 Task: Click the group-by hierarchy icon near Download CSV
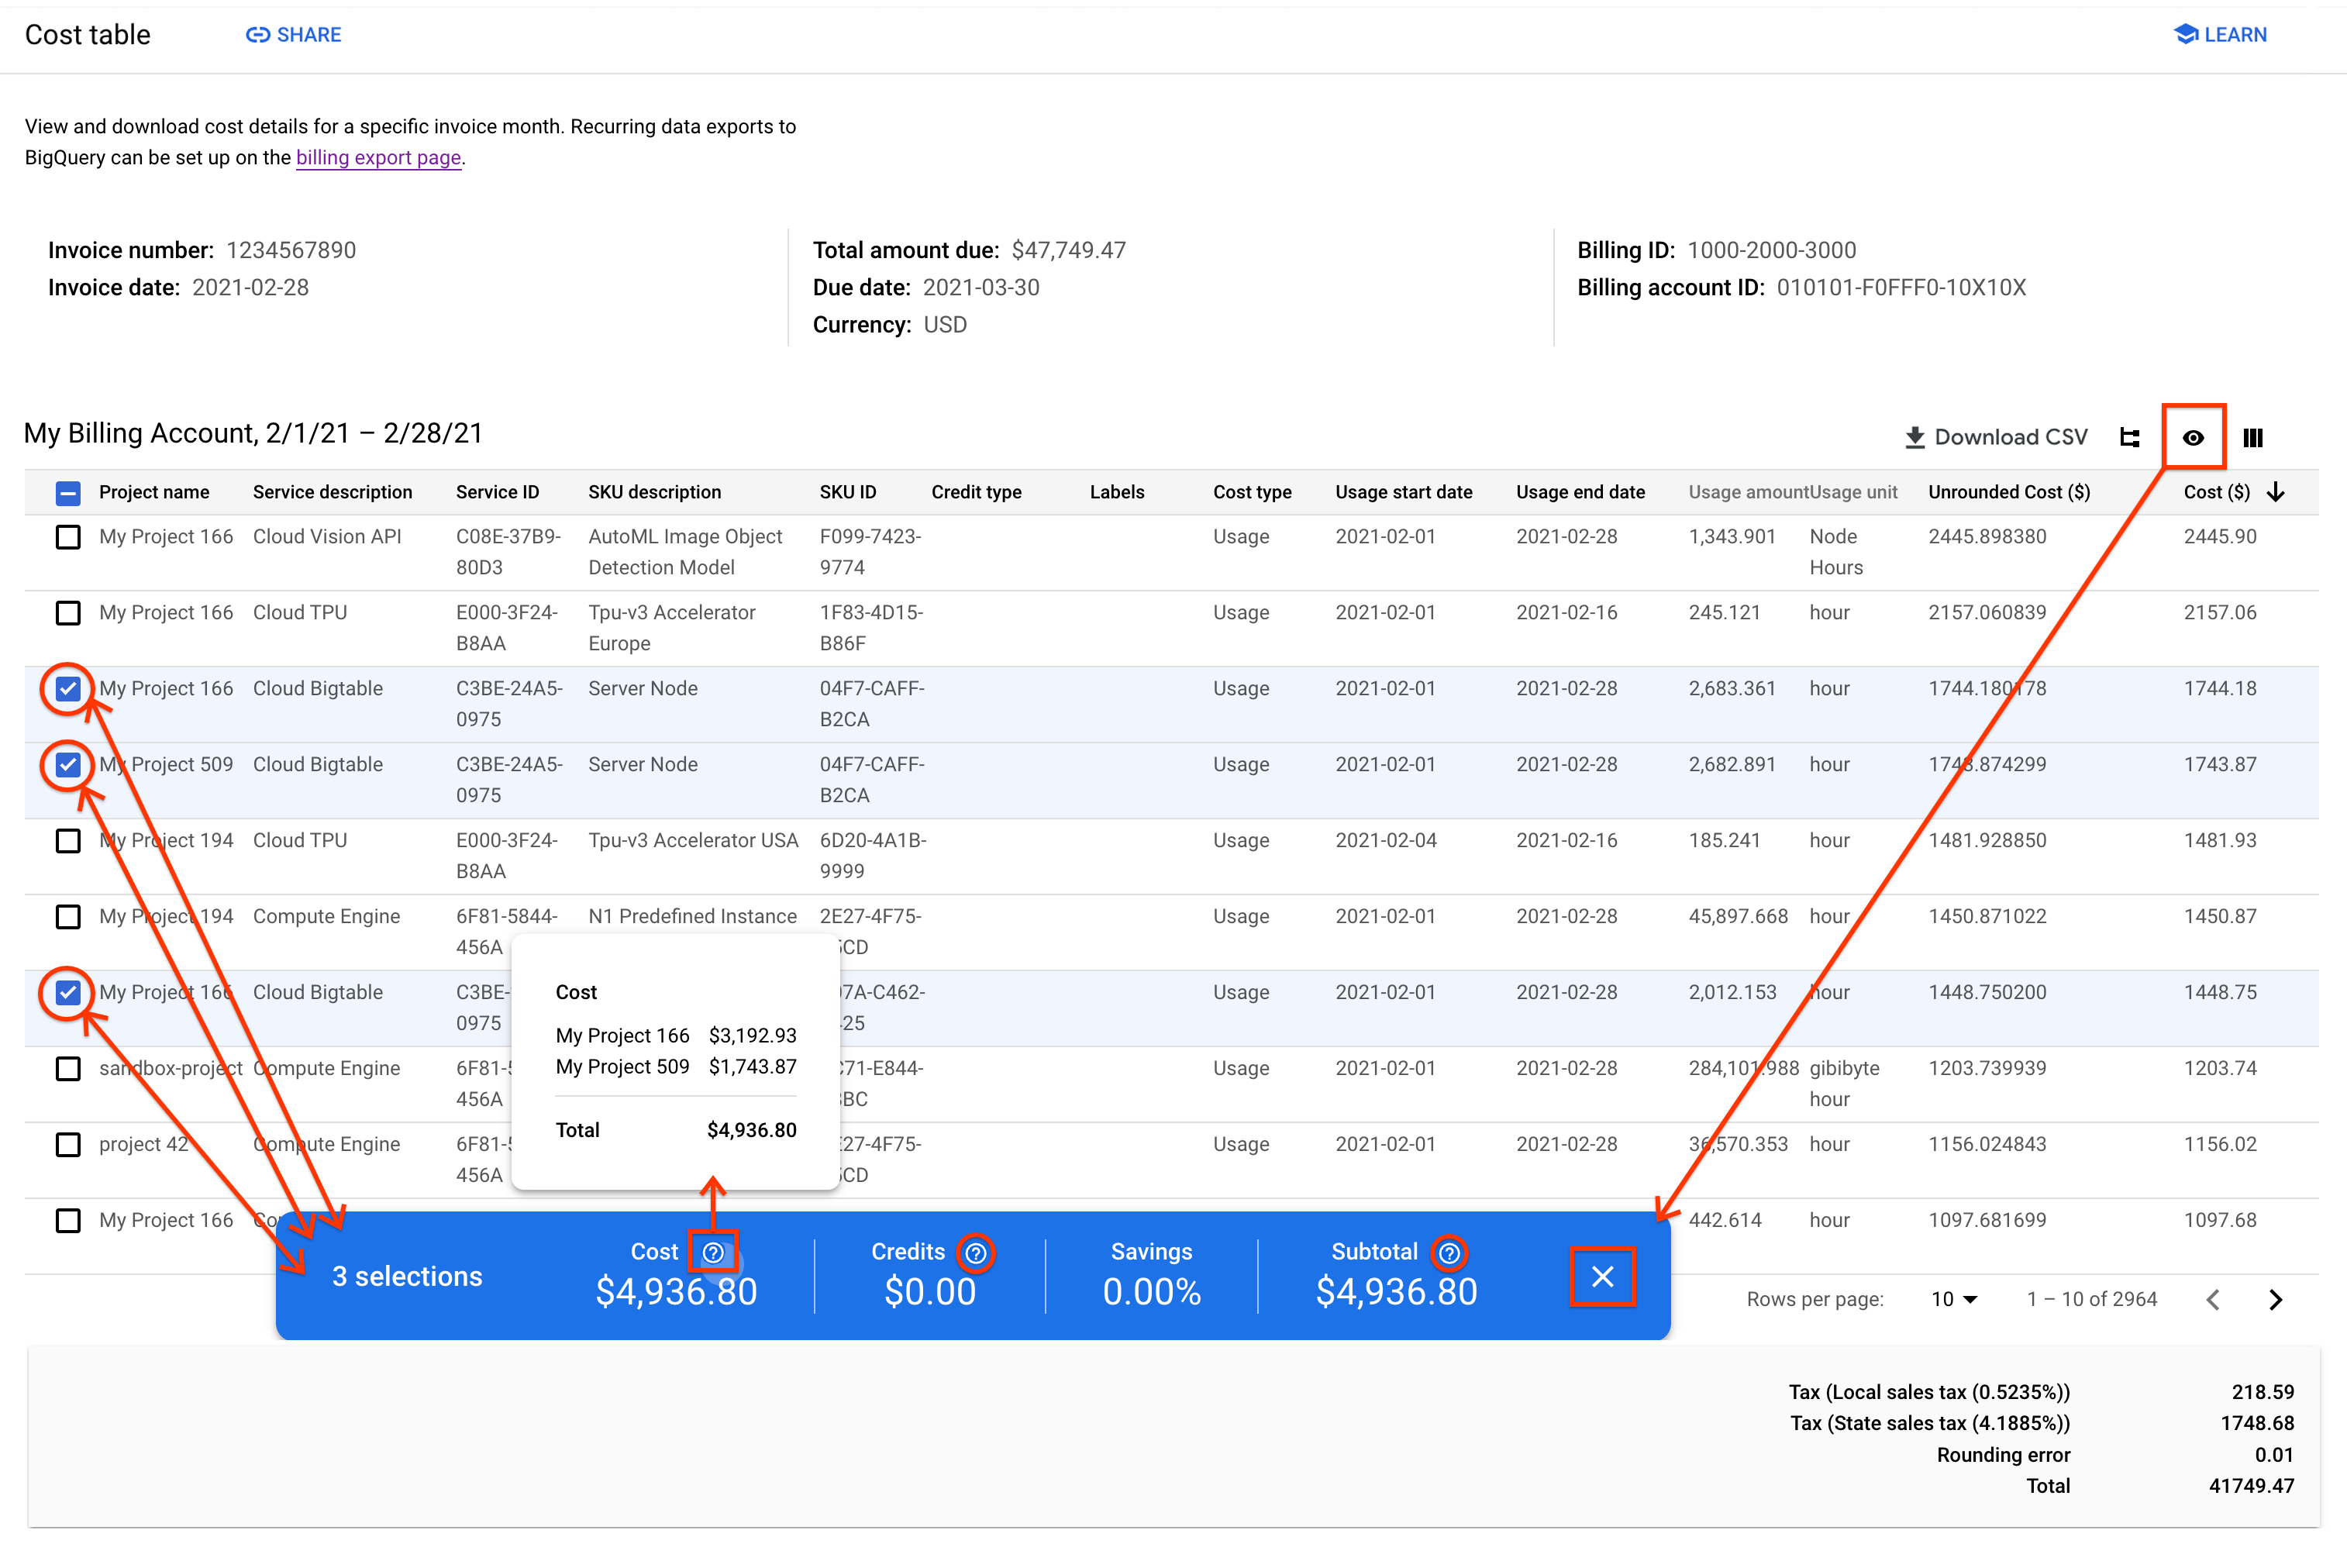tap(2130, 437)
